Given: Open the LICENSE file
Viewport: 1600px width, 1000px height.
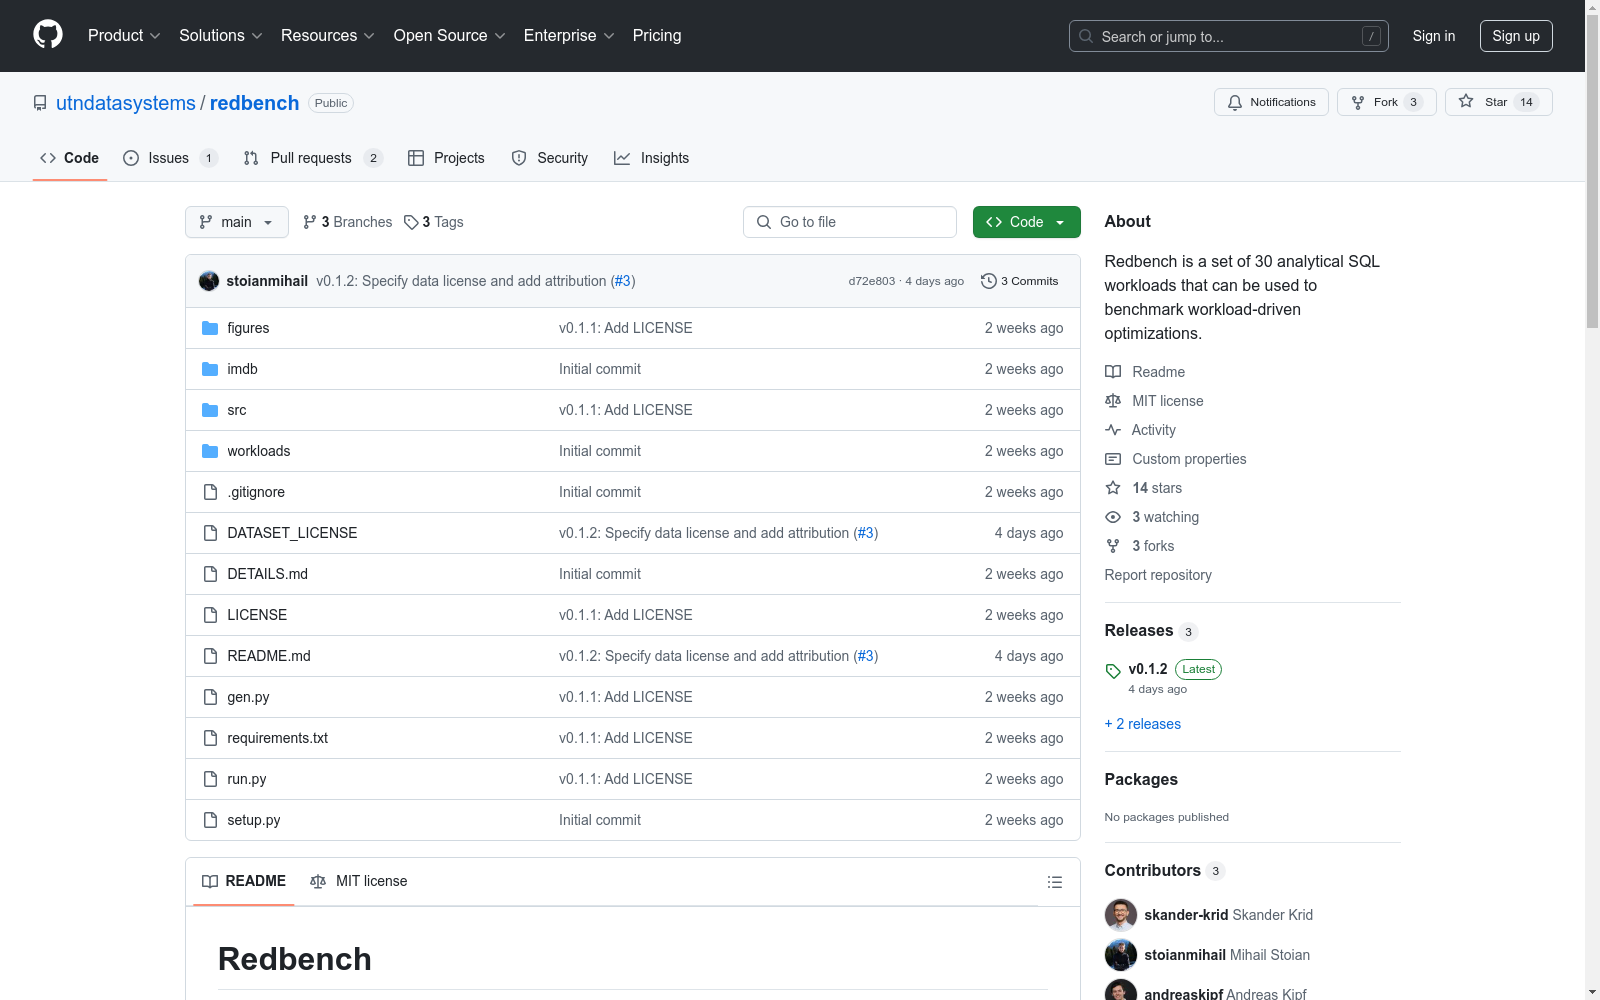Looking at the screenshot, I should point(257,615).
